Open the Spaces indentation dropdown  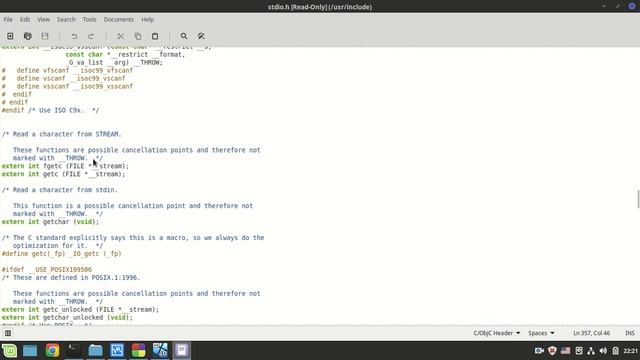coord(541,333)
